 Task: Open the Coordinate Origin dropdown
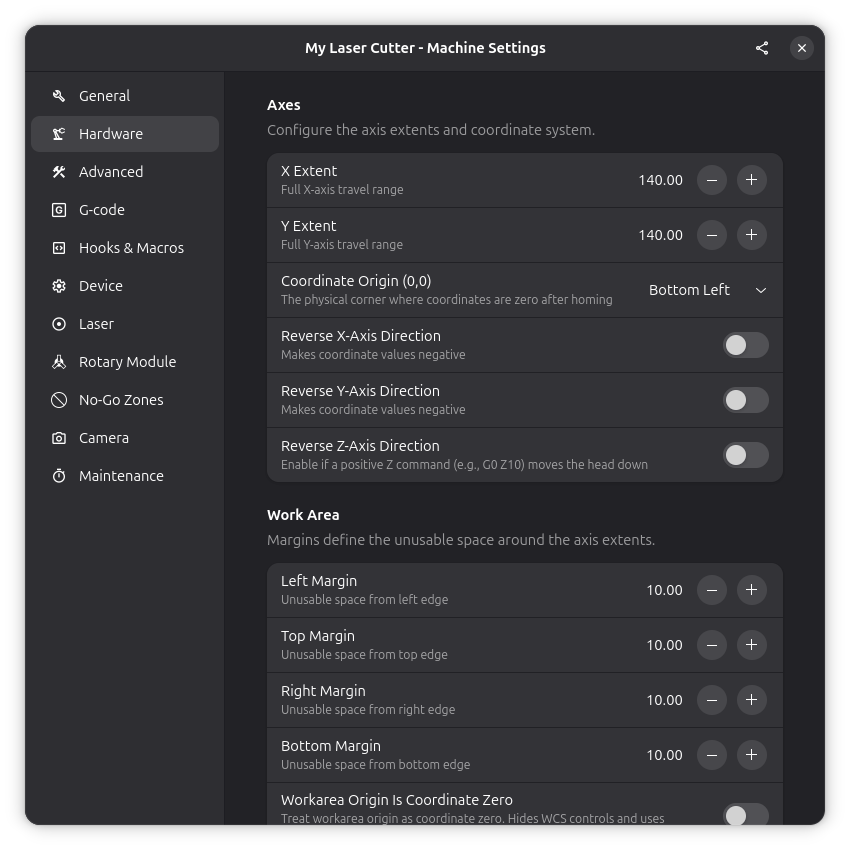[707, 290]
